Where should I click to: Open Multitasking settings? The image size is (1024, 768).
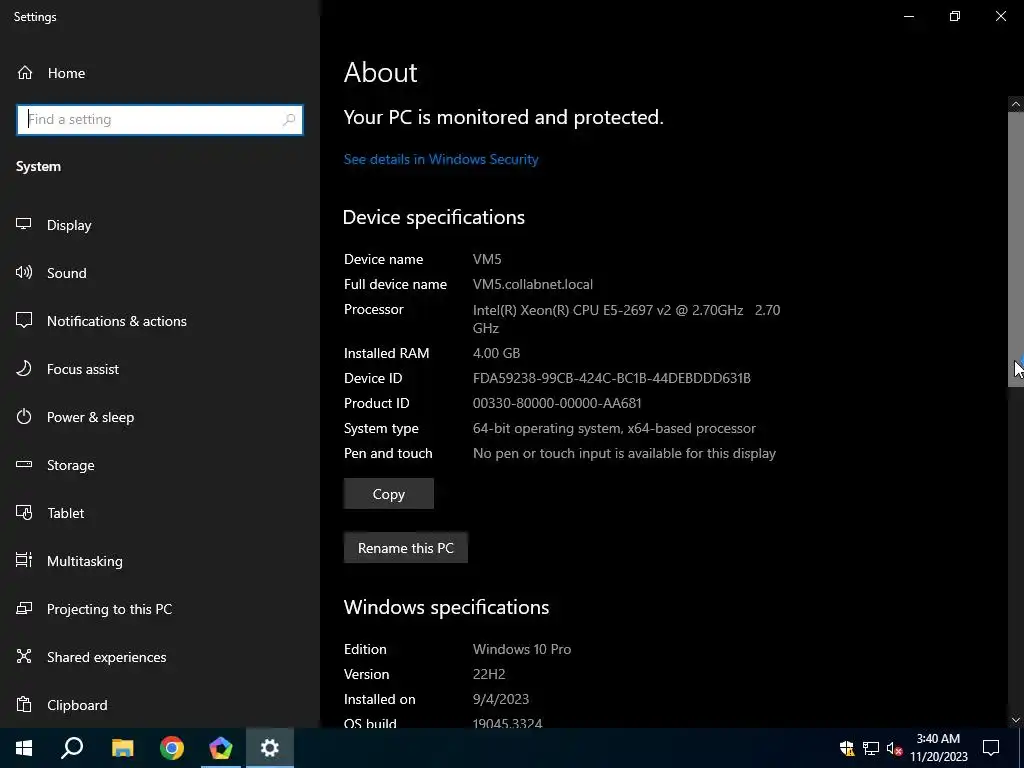click(160, 561)
